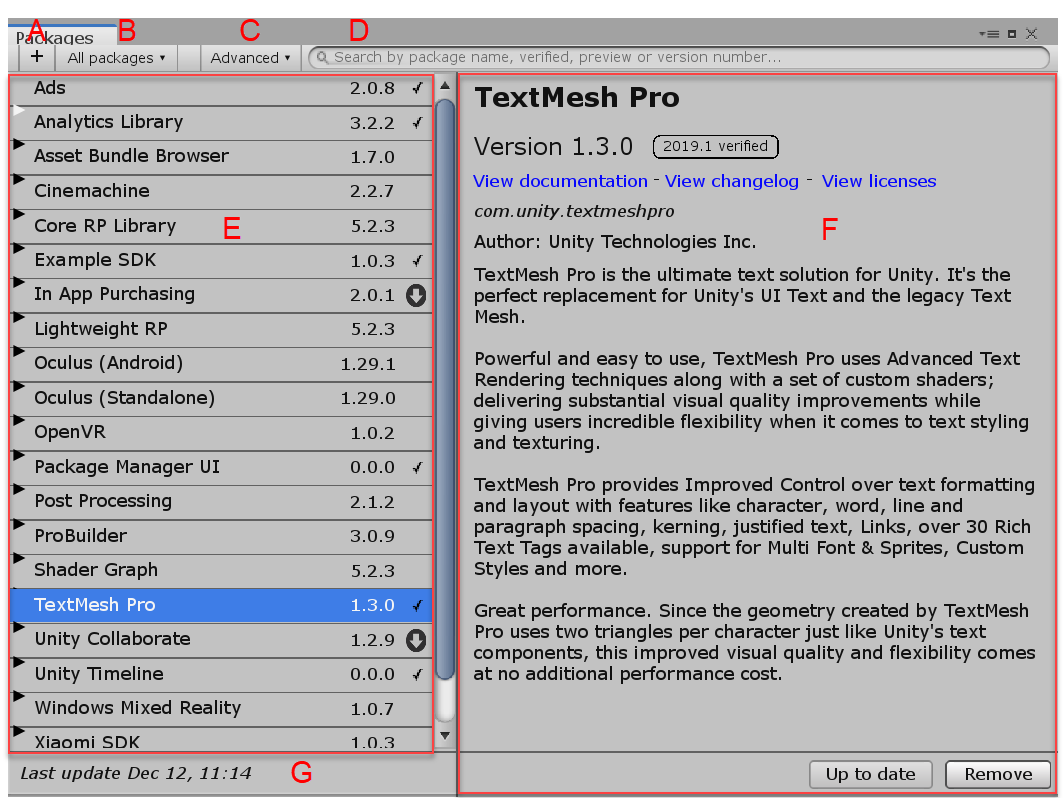The width and height of the screenshot is (1064, 798).
Task: Click the installed checkmark next to Ads
Action: coord(417,88)
